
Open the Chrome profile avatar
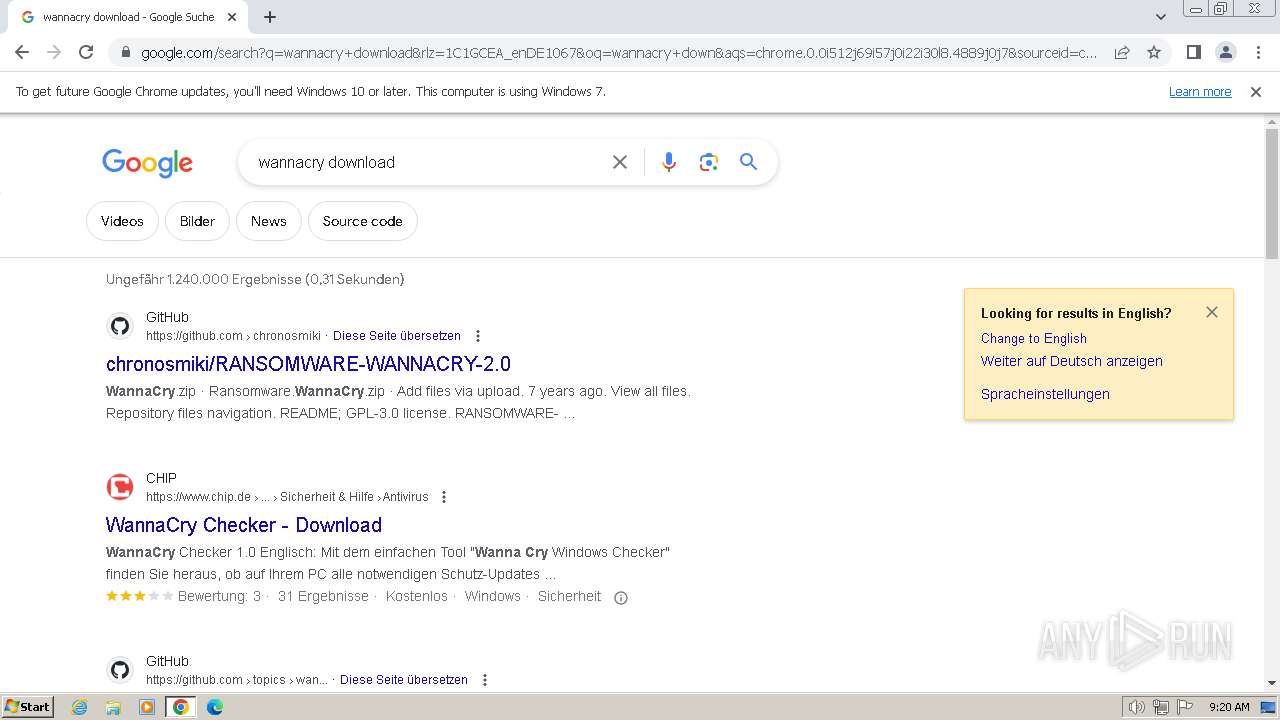click(x=1225, y=52)
